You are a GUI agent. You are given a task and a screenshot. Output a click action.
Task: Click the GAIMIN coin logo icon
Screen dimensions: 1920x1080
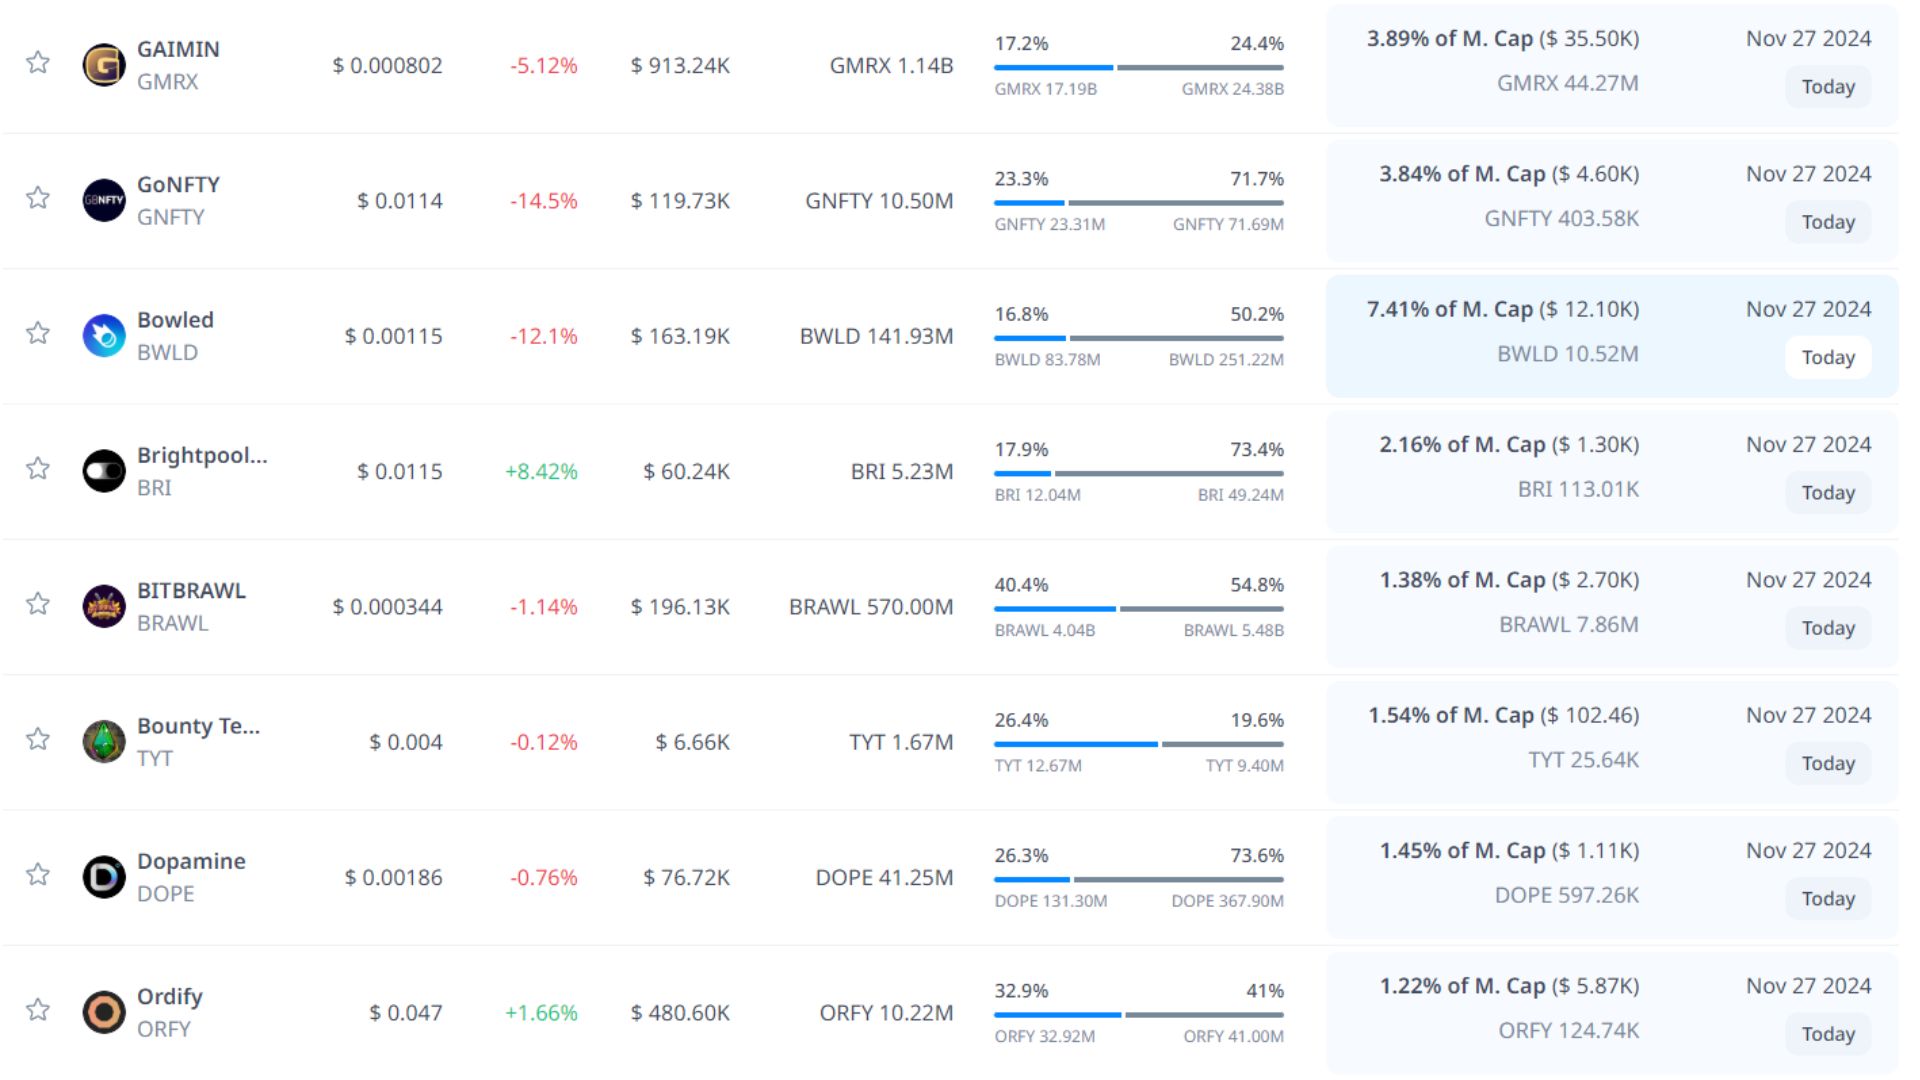click(x=103, y=65)
